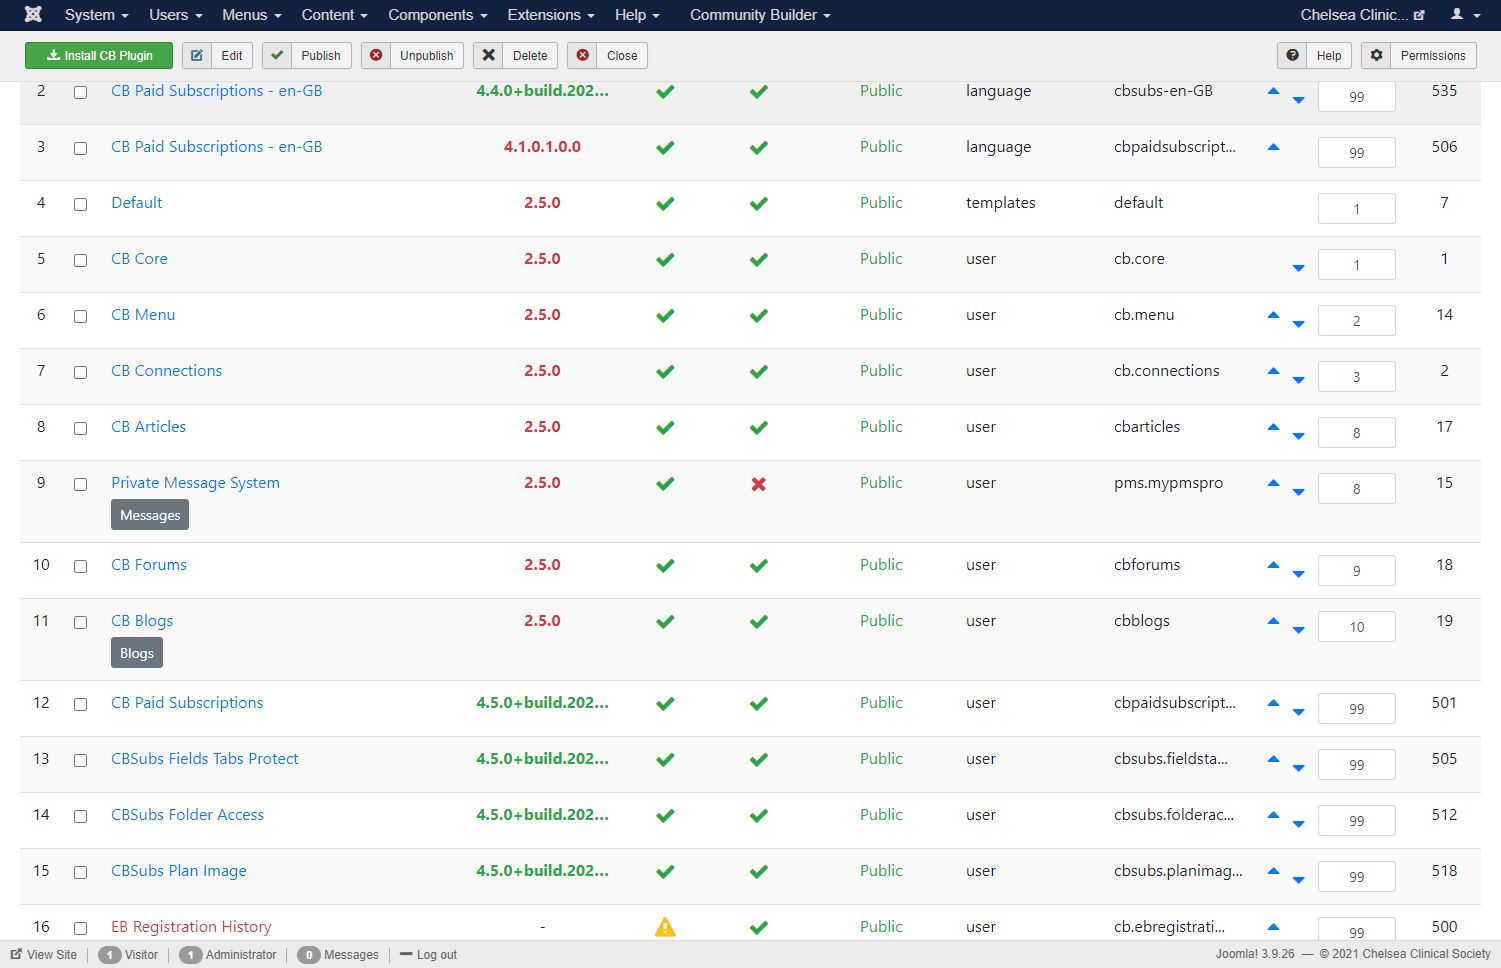Move EB Registration History row up
The height and width of the screenshot is (968, 1501).
coord(1273,927)
